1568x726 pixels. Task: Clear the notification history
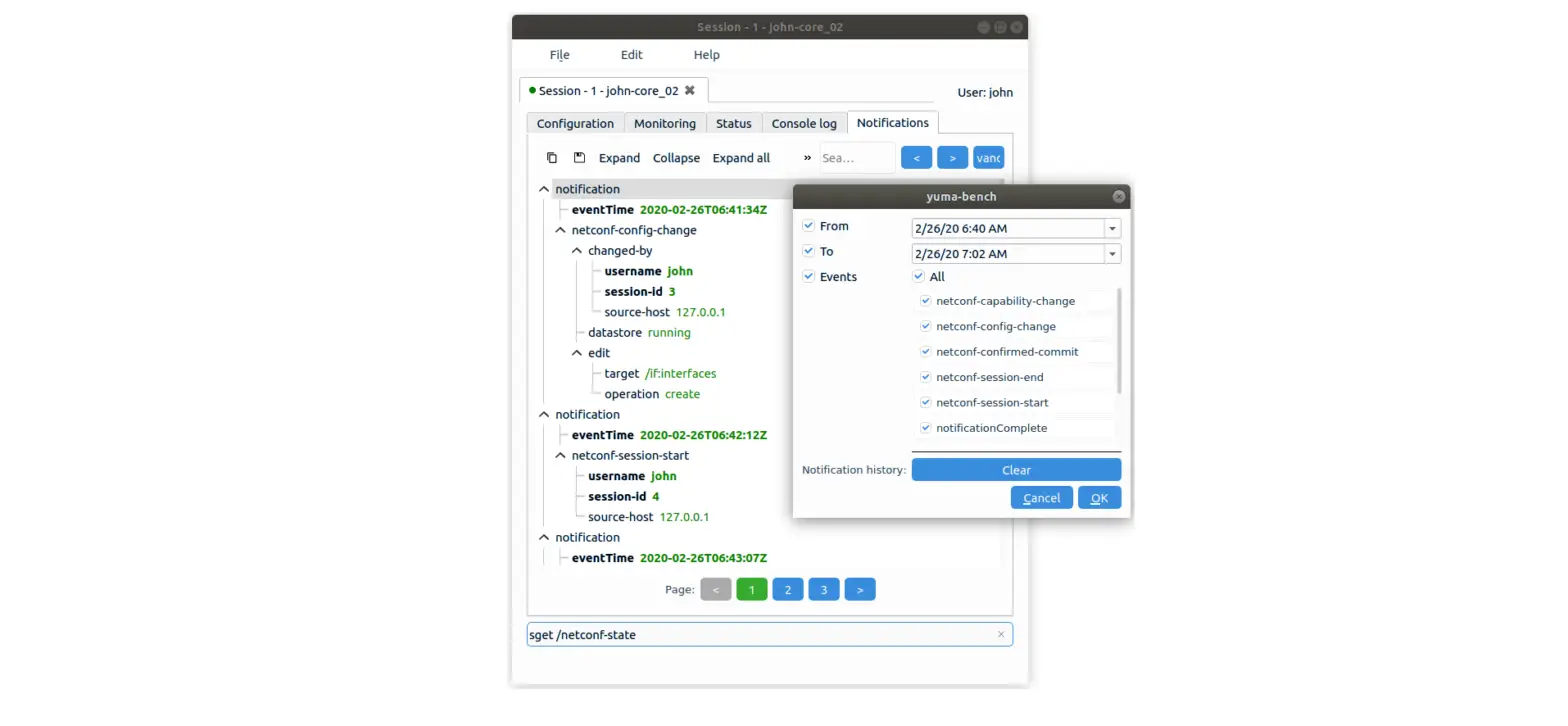pyautogui.click(x=1016, y=470)
